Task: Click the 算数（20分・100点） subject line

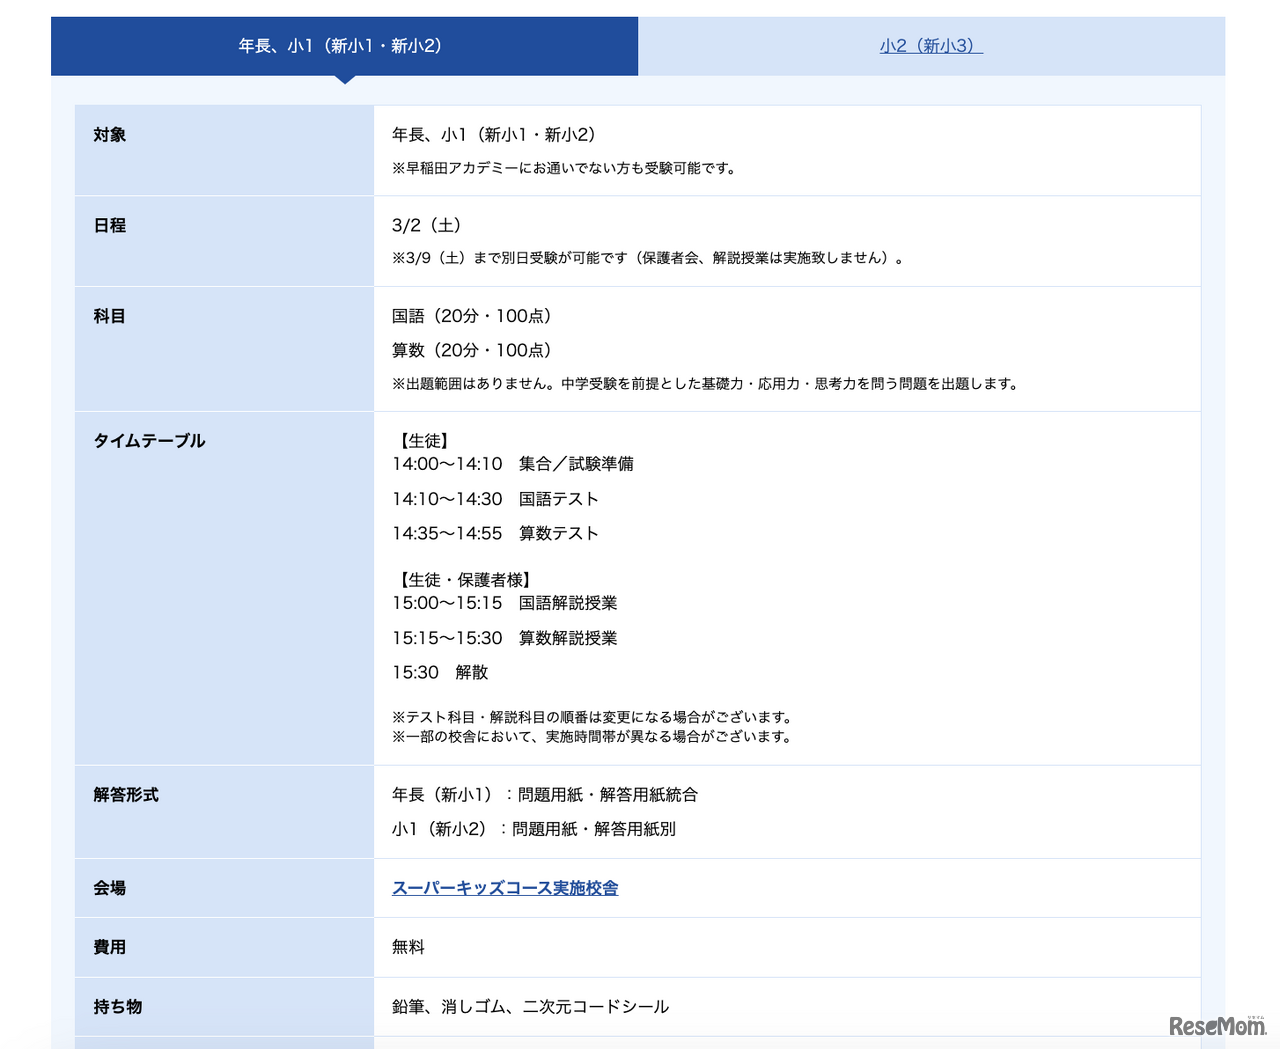Action: click(x=472, y=350)
